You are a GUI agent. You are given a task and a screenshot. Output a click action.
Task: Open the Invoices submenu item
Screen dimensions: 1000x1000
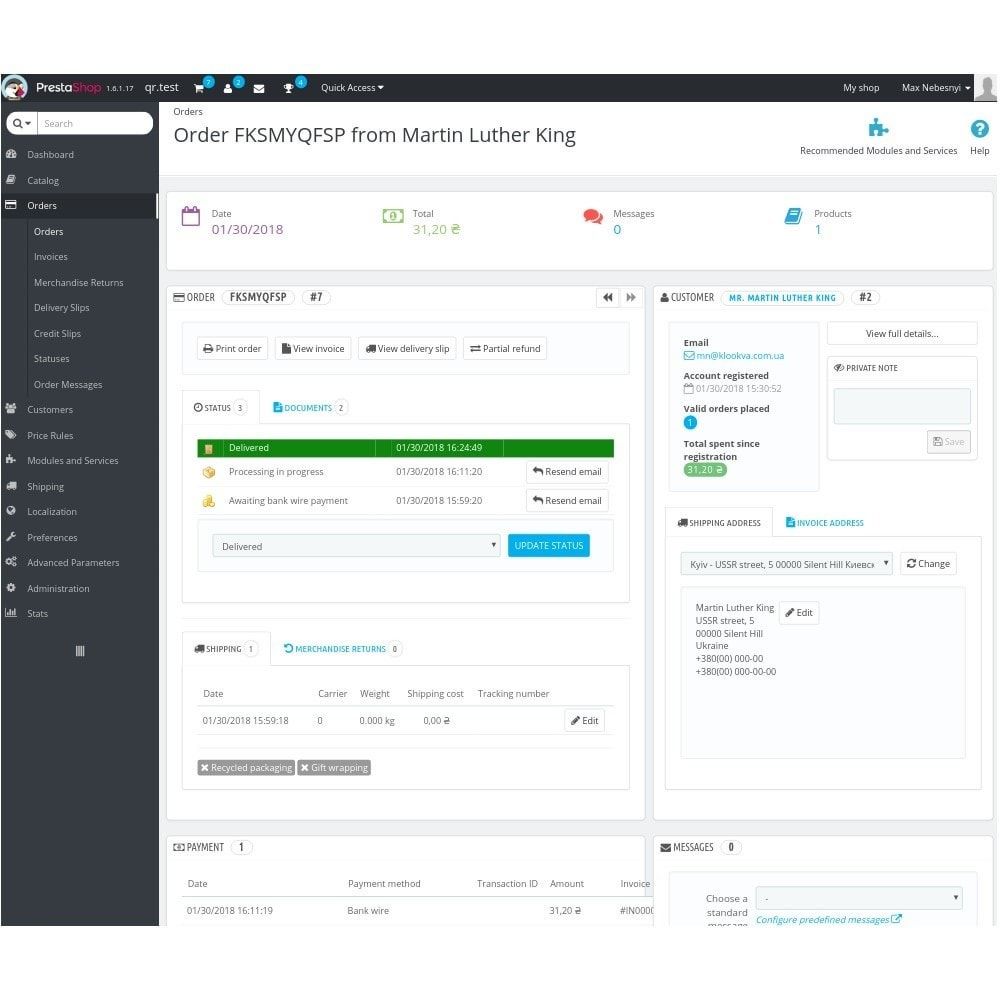[x=51, y=256]
